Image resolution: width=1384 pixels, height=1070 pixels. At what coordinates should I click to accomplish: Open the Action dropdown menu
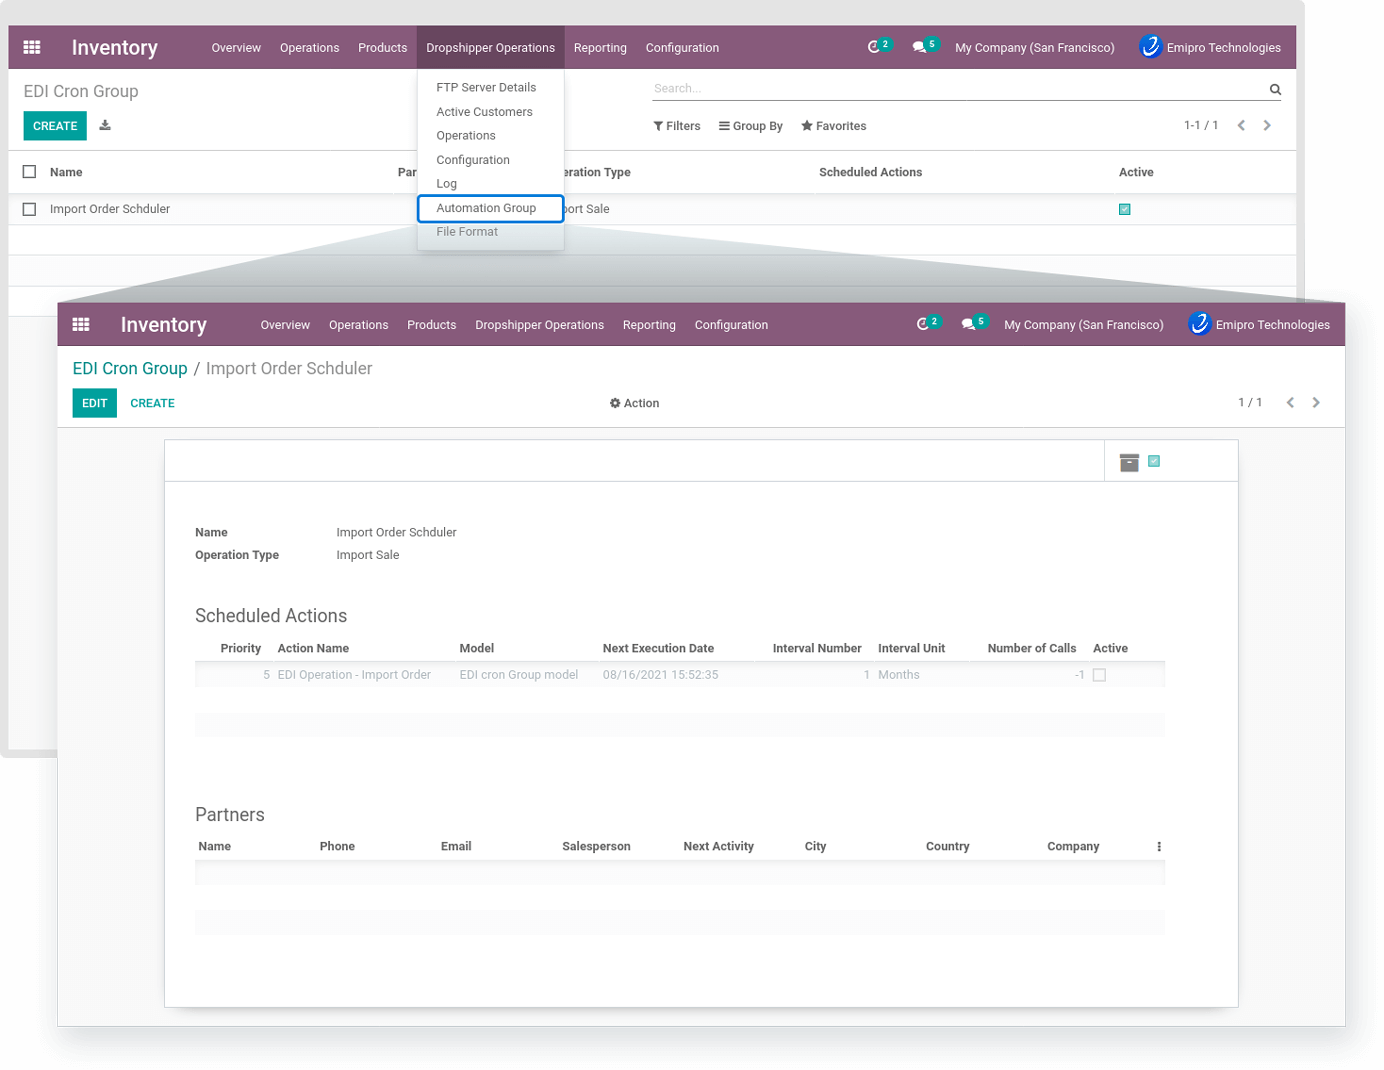634,403
